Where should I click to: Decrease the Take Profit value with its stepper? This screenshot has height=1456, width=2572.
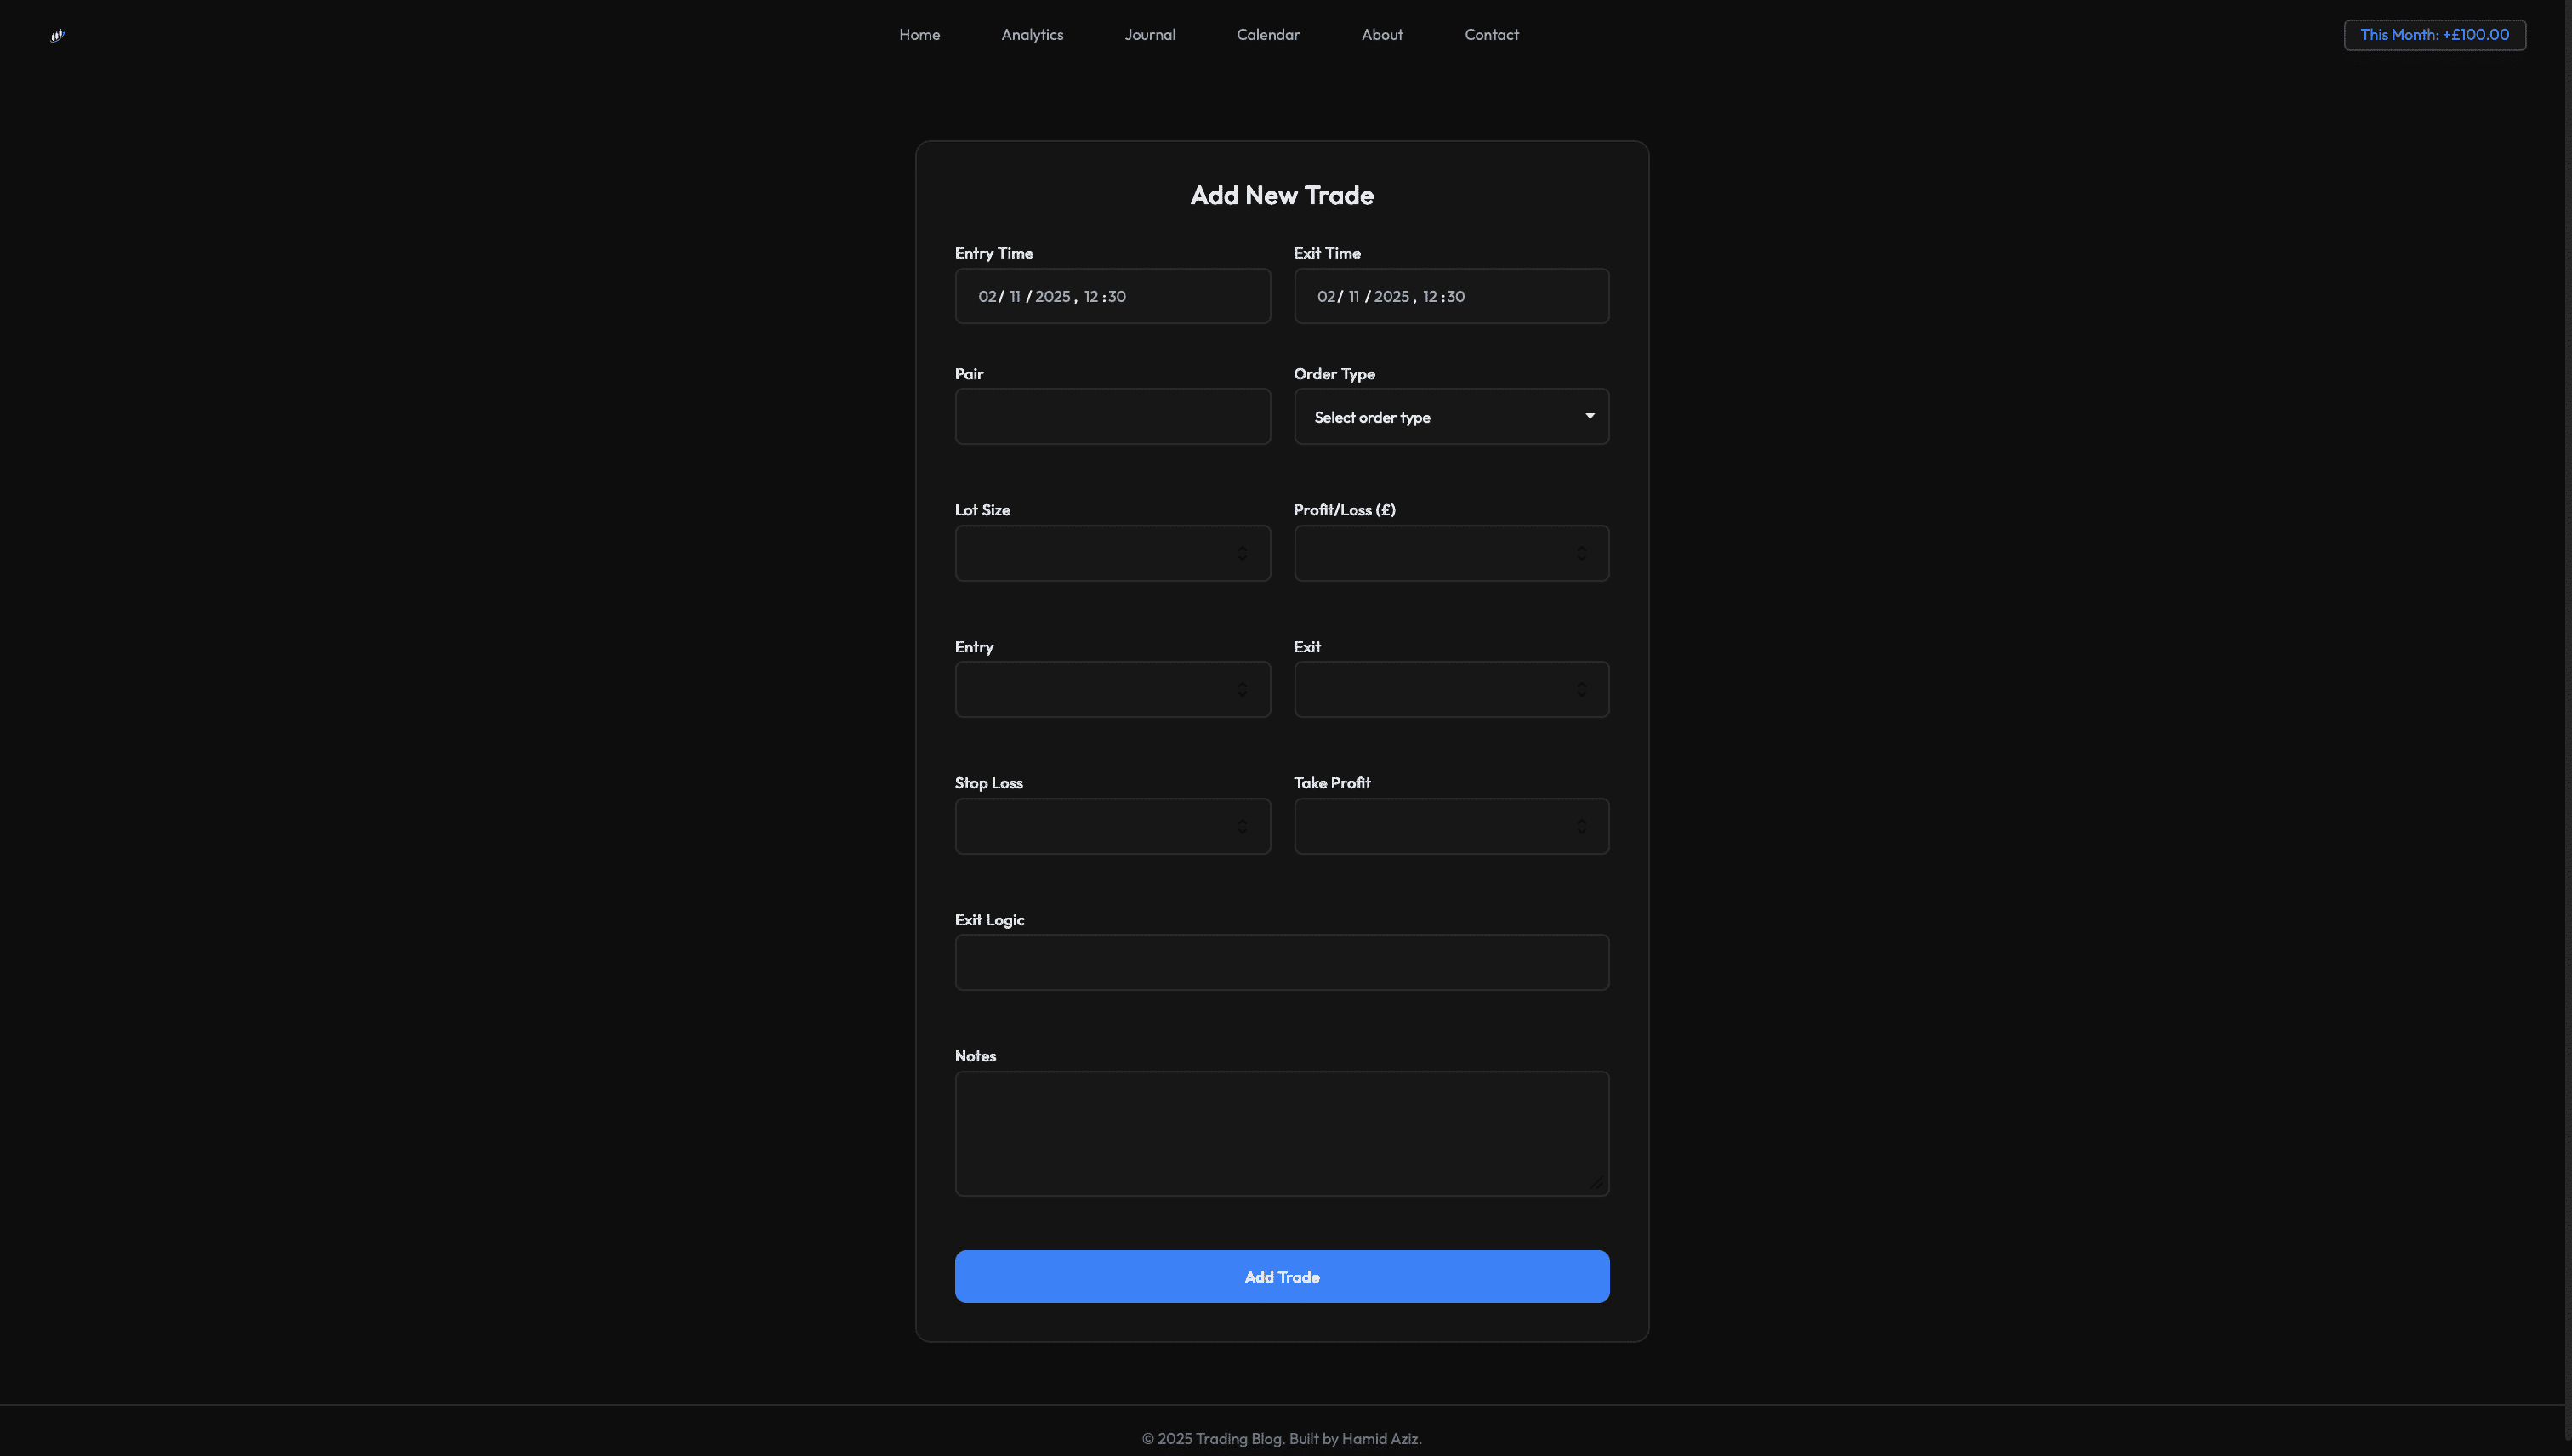click(x=1582, y=830)
